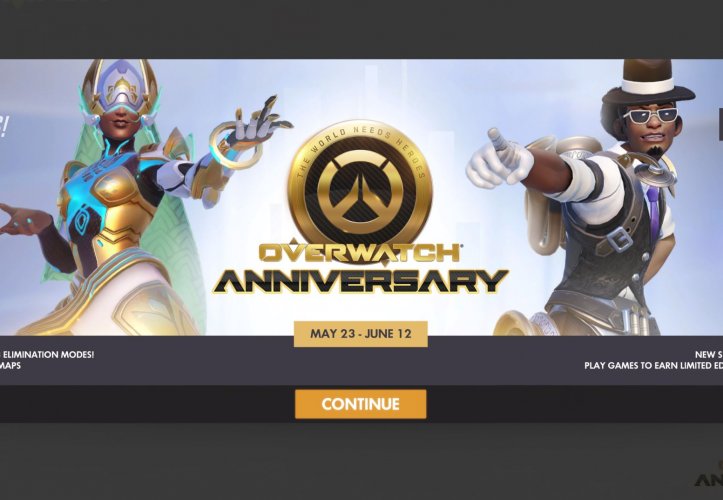Click the orange CONTINUE button
The height and width of the screenshot is (500, 723).
(x=361, y=404)
